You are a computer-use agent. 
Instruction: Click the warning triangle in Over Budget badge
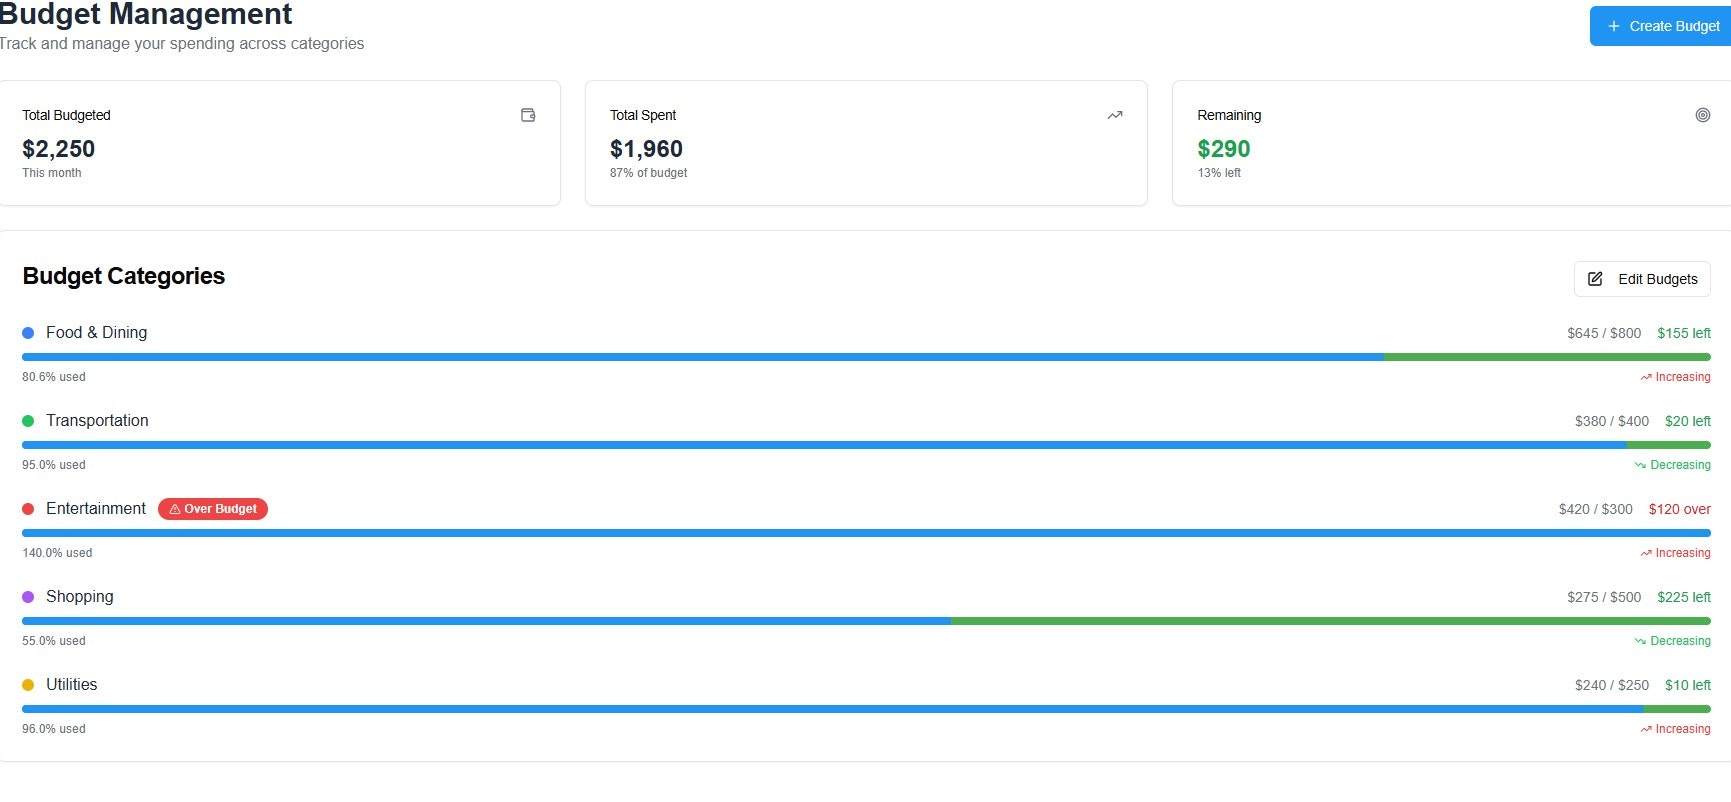point(174,509)
